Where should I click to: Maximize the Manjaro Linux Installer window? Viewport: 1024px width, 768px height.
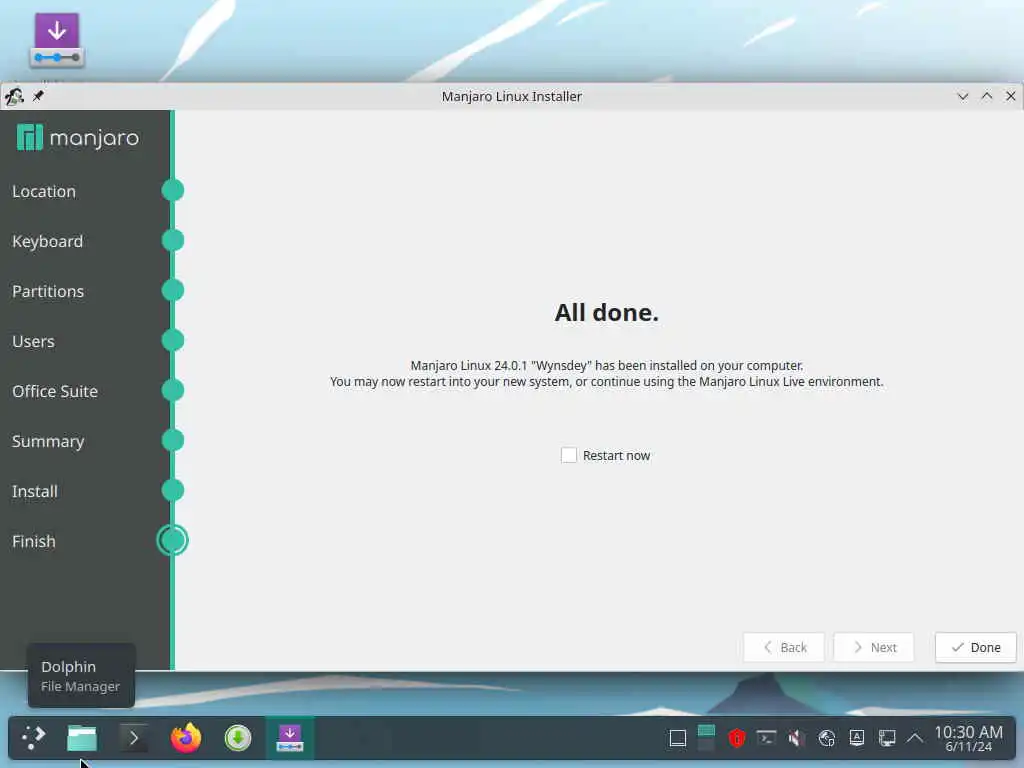987,96
